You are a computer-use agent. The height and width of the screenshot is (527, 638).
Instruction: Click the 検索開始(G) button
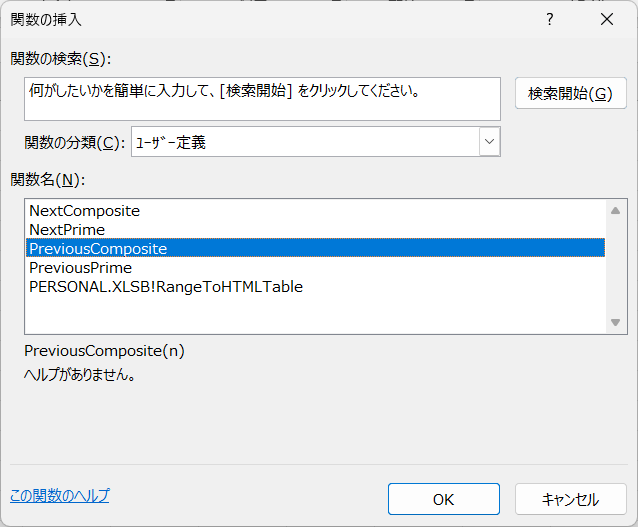click(x=570, y=93)
